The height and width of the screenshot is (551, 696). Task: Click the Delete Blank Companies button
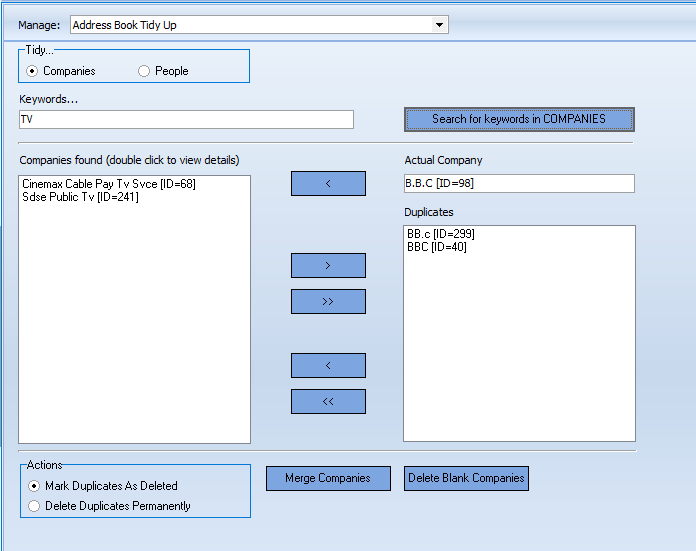[x=466, y=478]
